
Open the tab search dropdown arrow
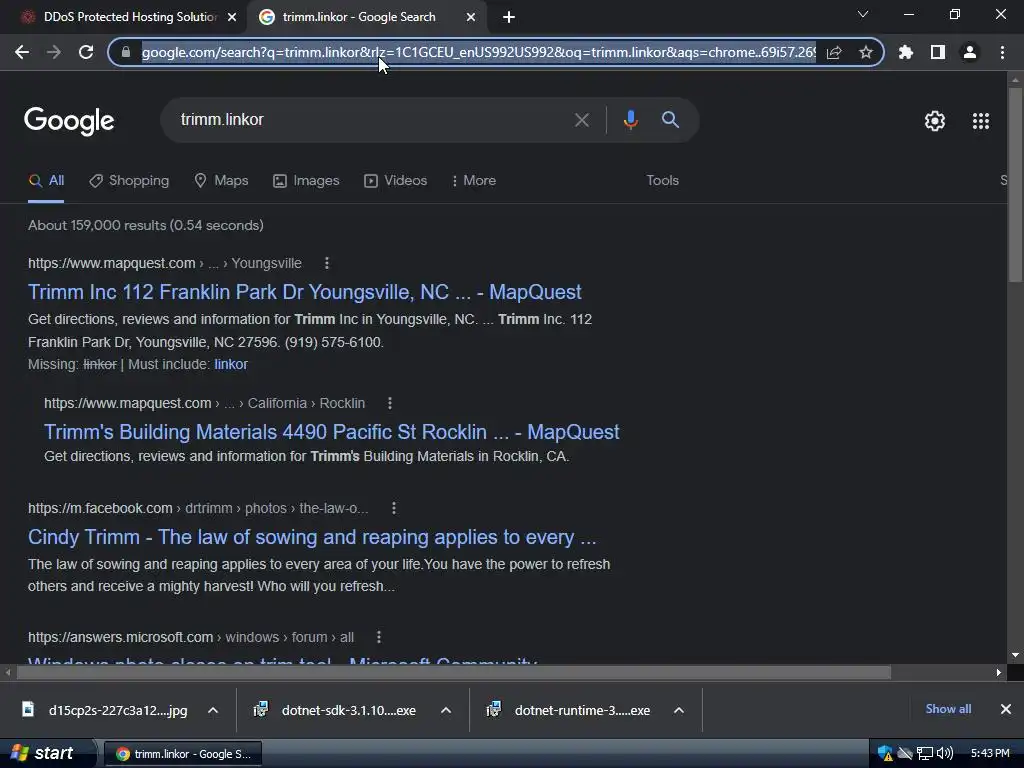pyautogui.click(x=863, y=14)
